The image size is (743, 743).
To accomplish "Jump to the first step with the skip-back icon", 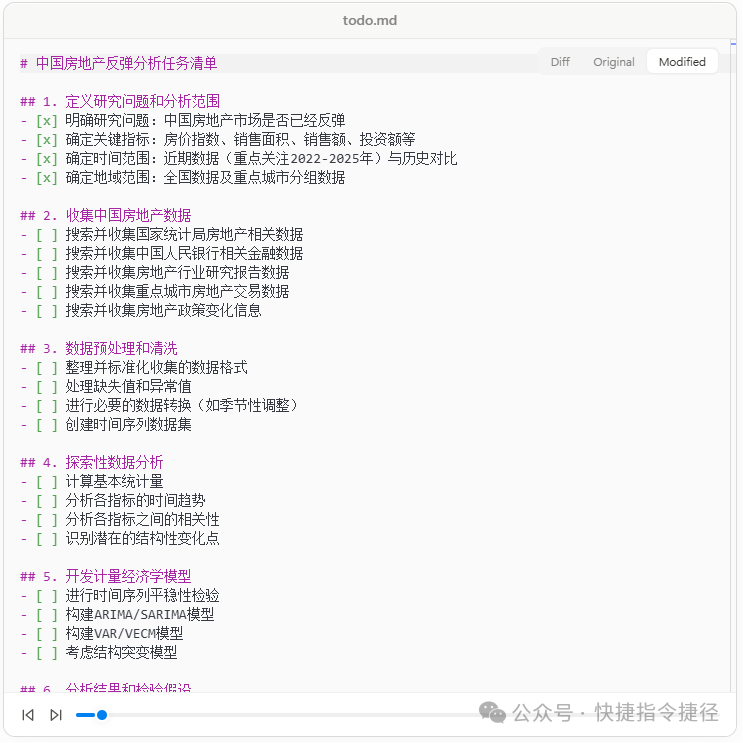I will (28, 715).
